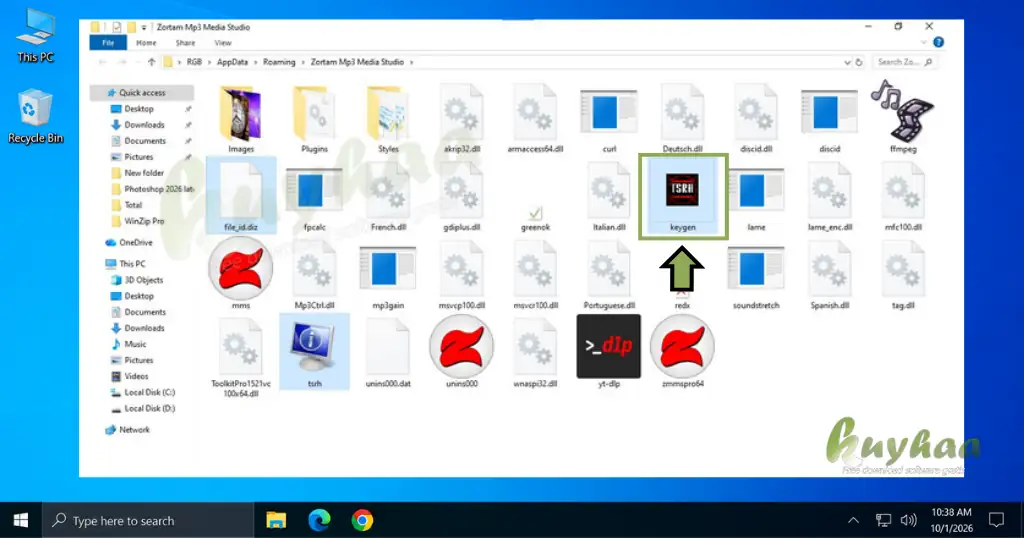
Task: Open the Plugins folder
Action: point(314,114)
